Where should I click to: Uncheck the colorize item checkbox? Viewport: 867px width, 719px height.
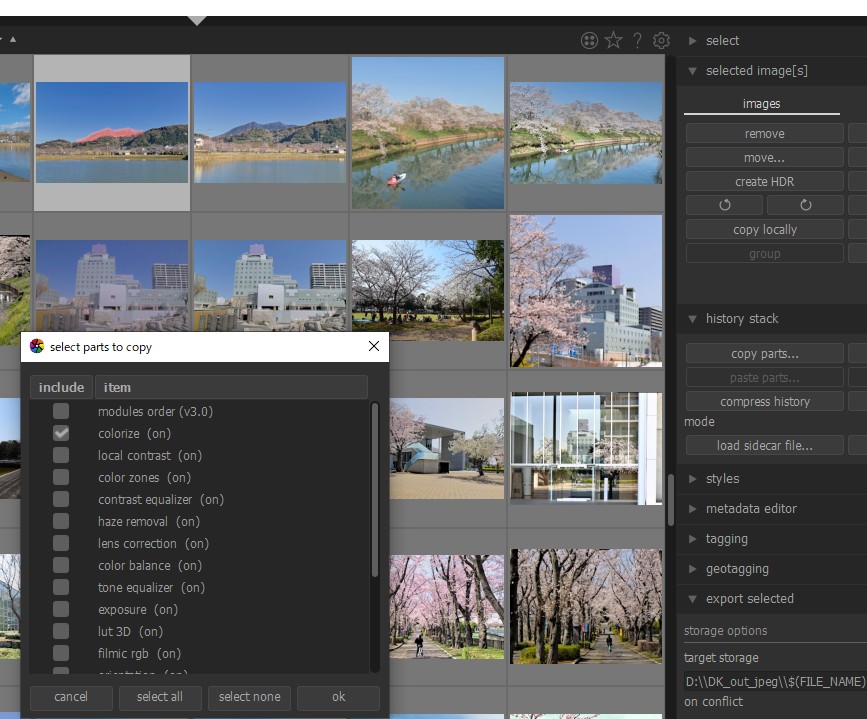[x=61, y=433]
